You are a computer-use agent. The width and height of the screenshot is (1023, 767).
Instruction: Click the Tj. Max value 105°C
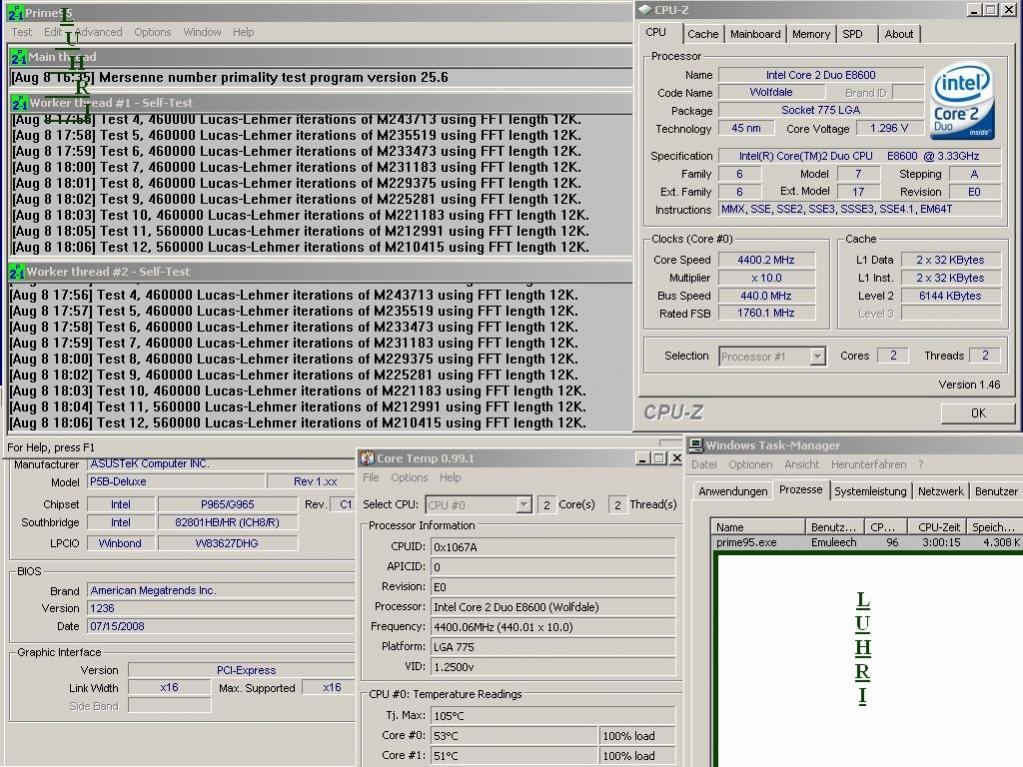click(553, 715)
